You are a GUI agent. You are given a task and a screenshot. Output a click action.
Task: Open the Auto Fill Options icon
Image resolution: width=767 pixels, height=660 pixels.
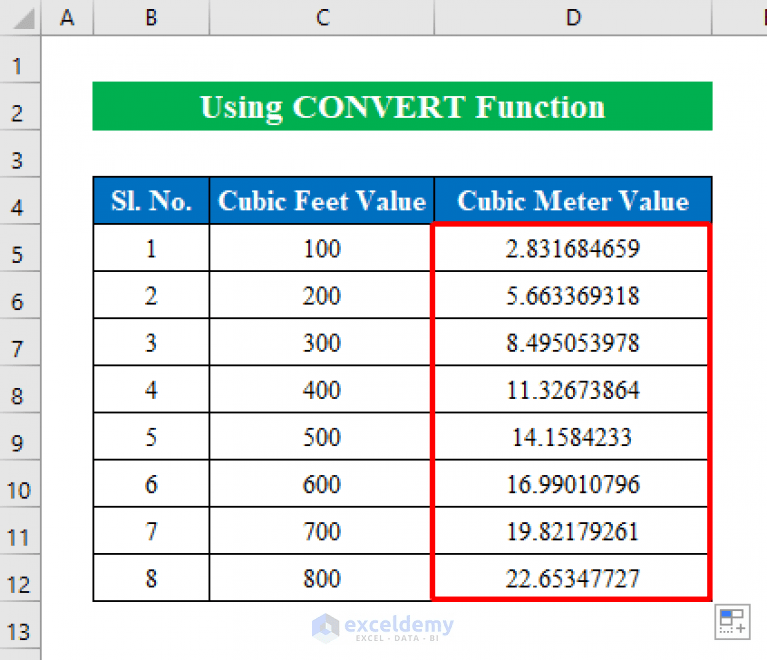732,621
